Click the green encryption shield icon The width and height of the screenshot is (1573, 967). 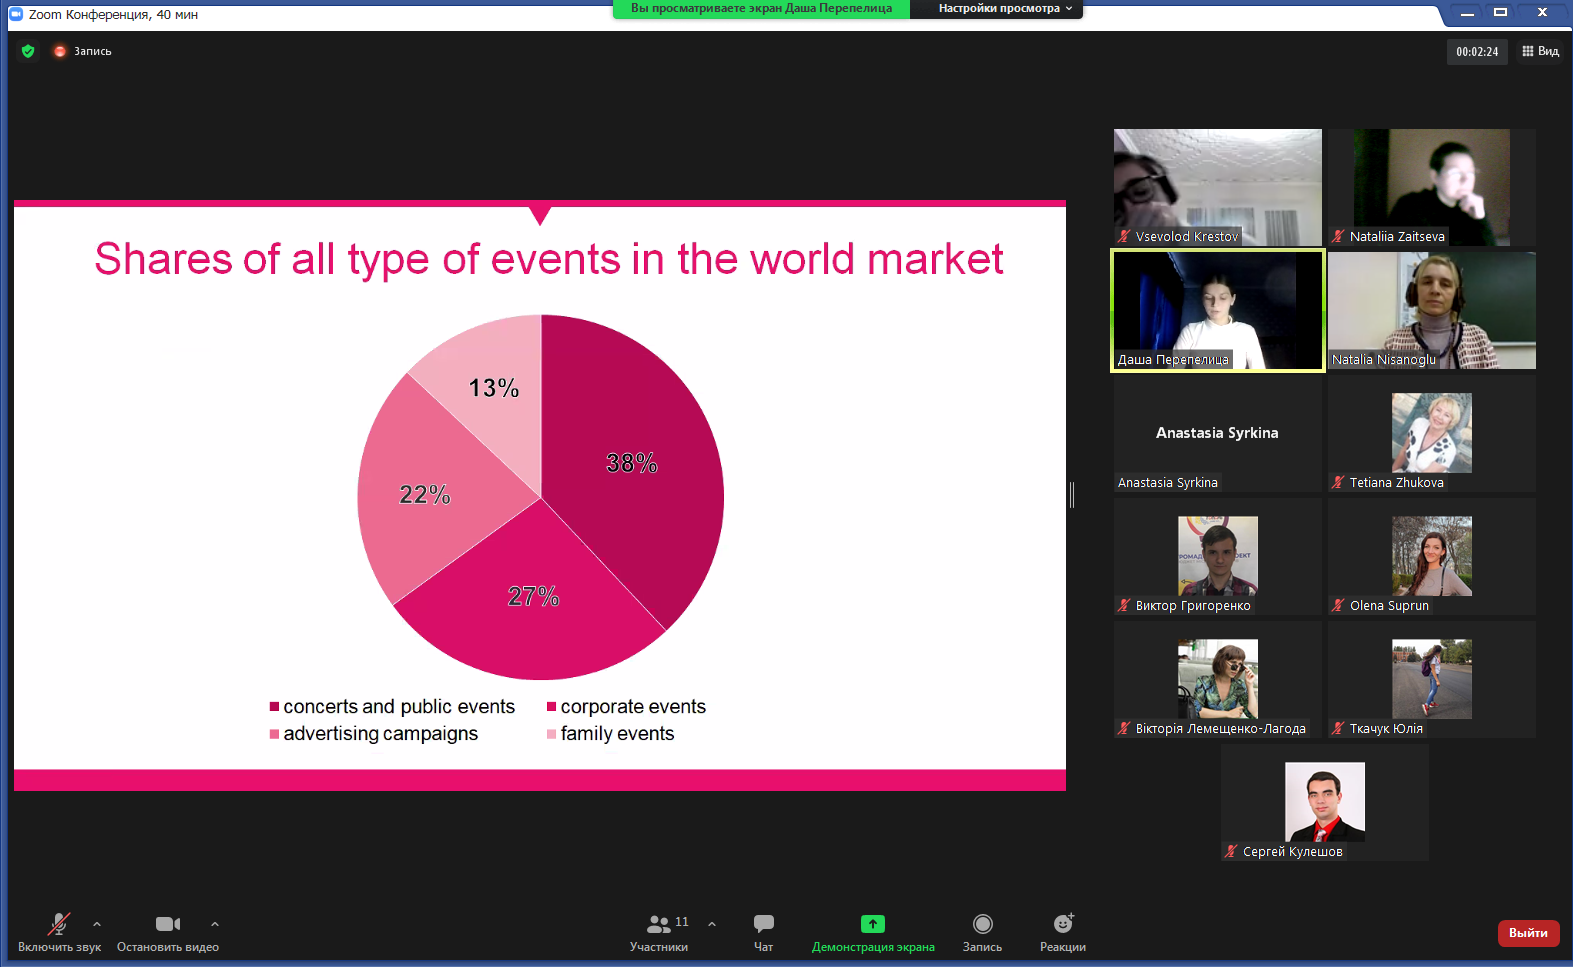tap(28, 51)
